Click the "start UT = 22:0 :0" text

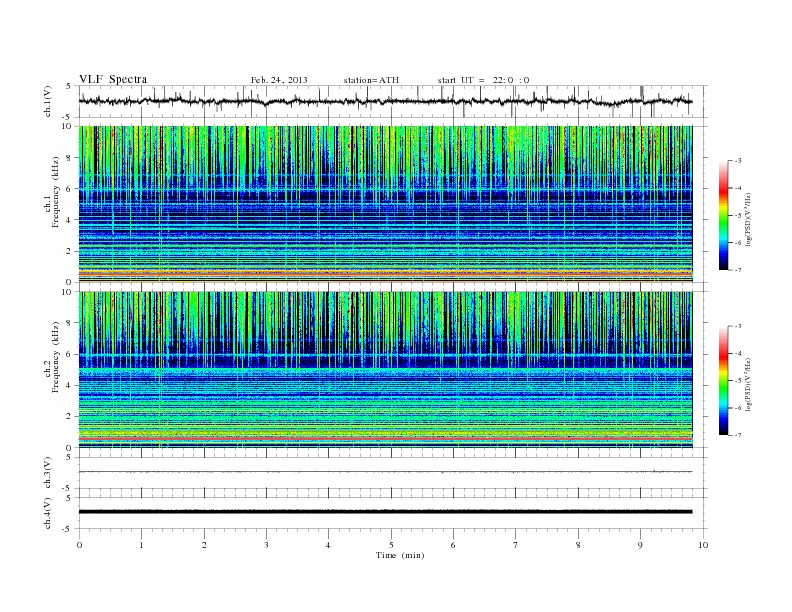point(483,80)
